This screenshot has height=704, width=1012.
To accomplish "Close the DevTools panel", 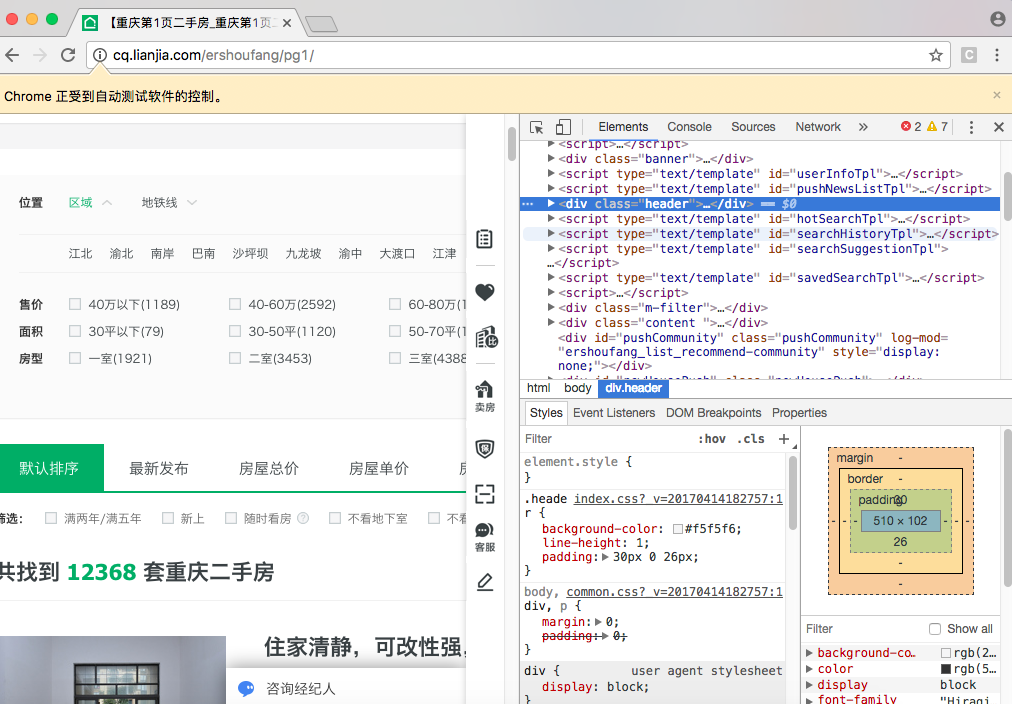I will coord(998,127).
